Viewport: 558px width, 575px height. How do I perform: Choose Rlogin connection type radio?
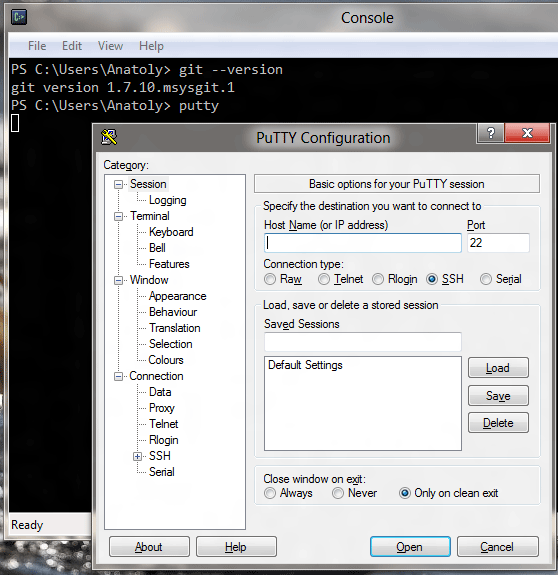[378, 279]
